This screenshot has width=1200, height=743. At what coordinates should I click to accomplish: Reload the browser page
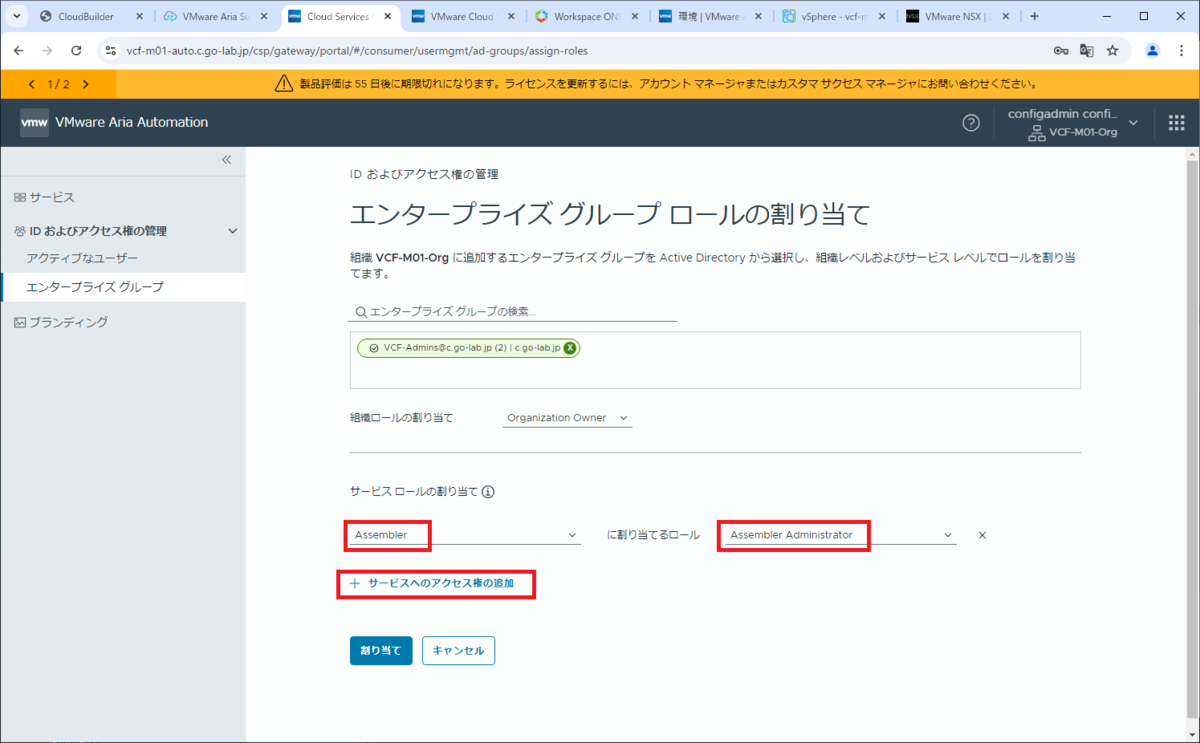coord(76,50)
